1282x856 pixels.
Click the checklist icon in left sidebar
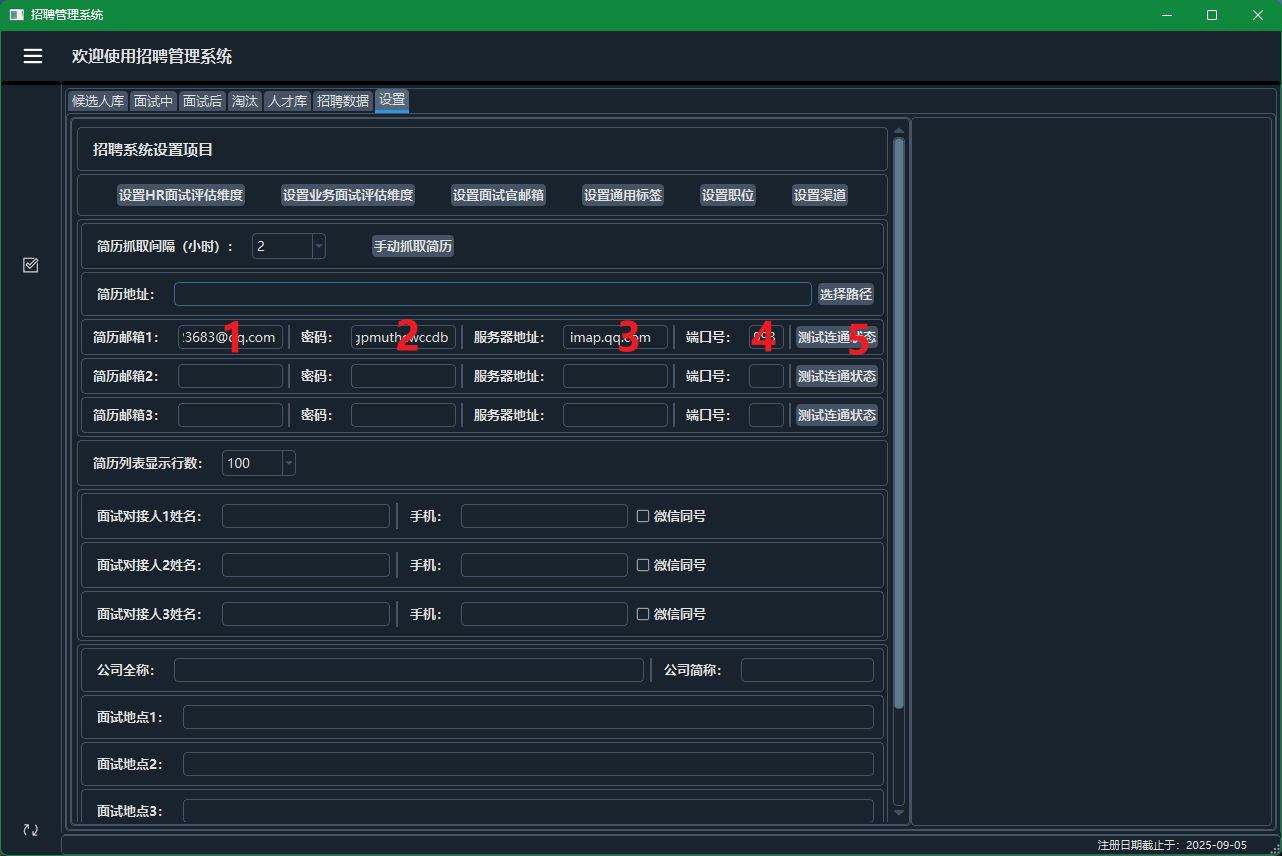[31, 265]
